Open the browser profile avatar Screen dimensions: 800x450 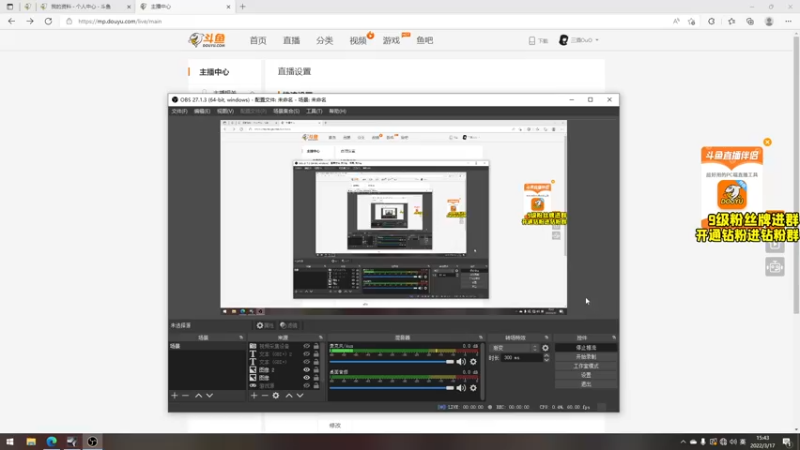[x=769, y=21]
